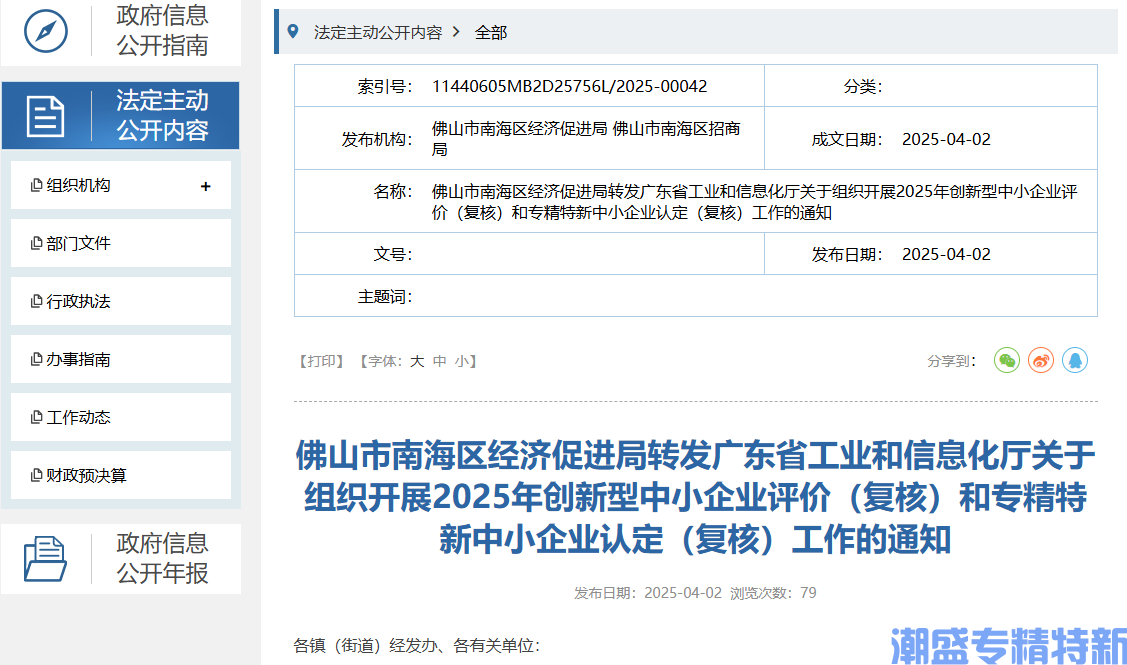Expand 组织机构 with the plus sign
This screenshot has width=1127, height=665.
[x=206, y=186]
